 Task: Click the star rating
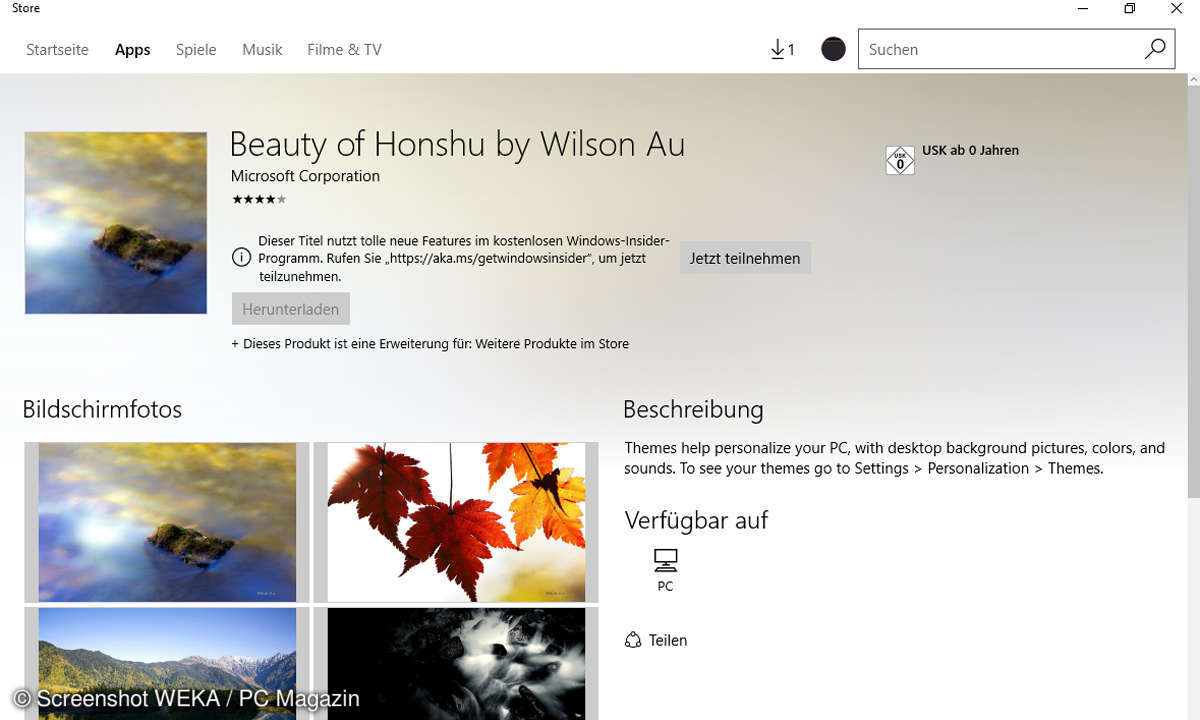click(x=259, y=199)
